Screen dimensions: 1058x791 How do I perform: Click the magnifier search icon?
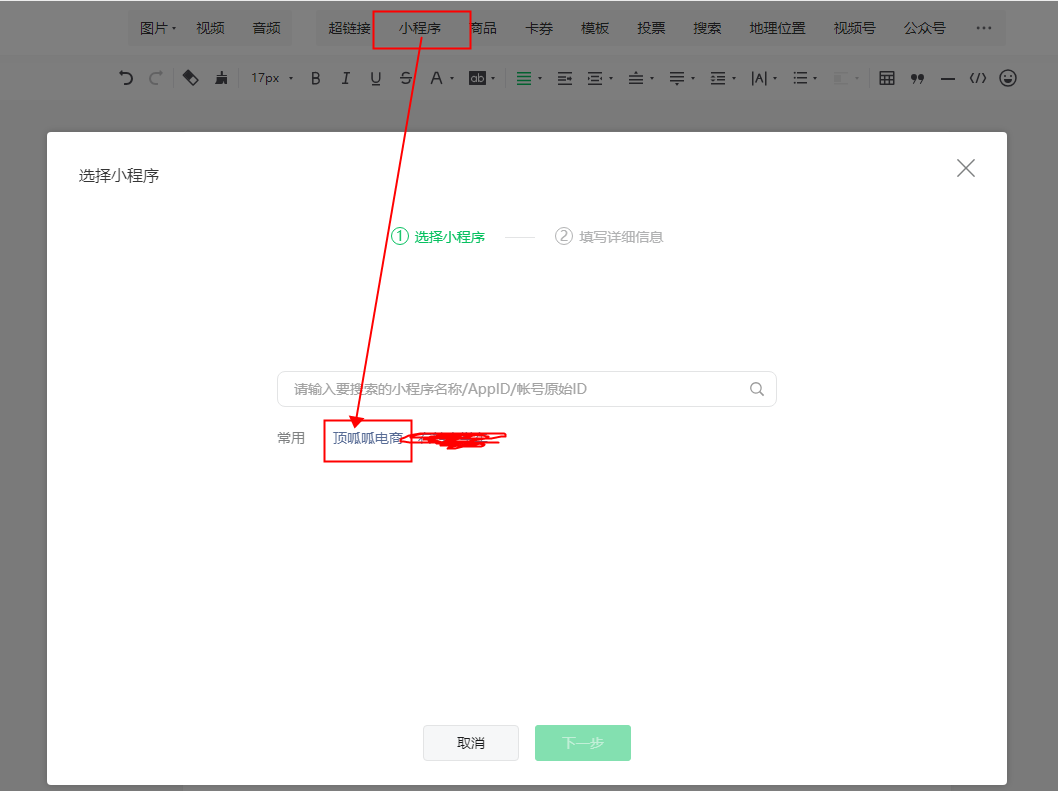[756, 389]
